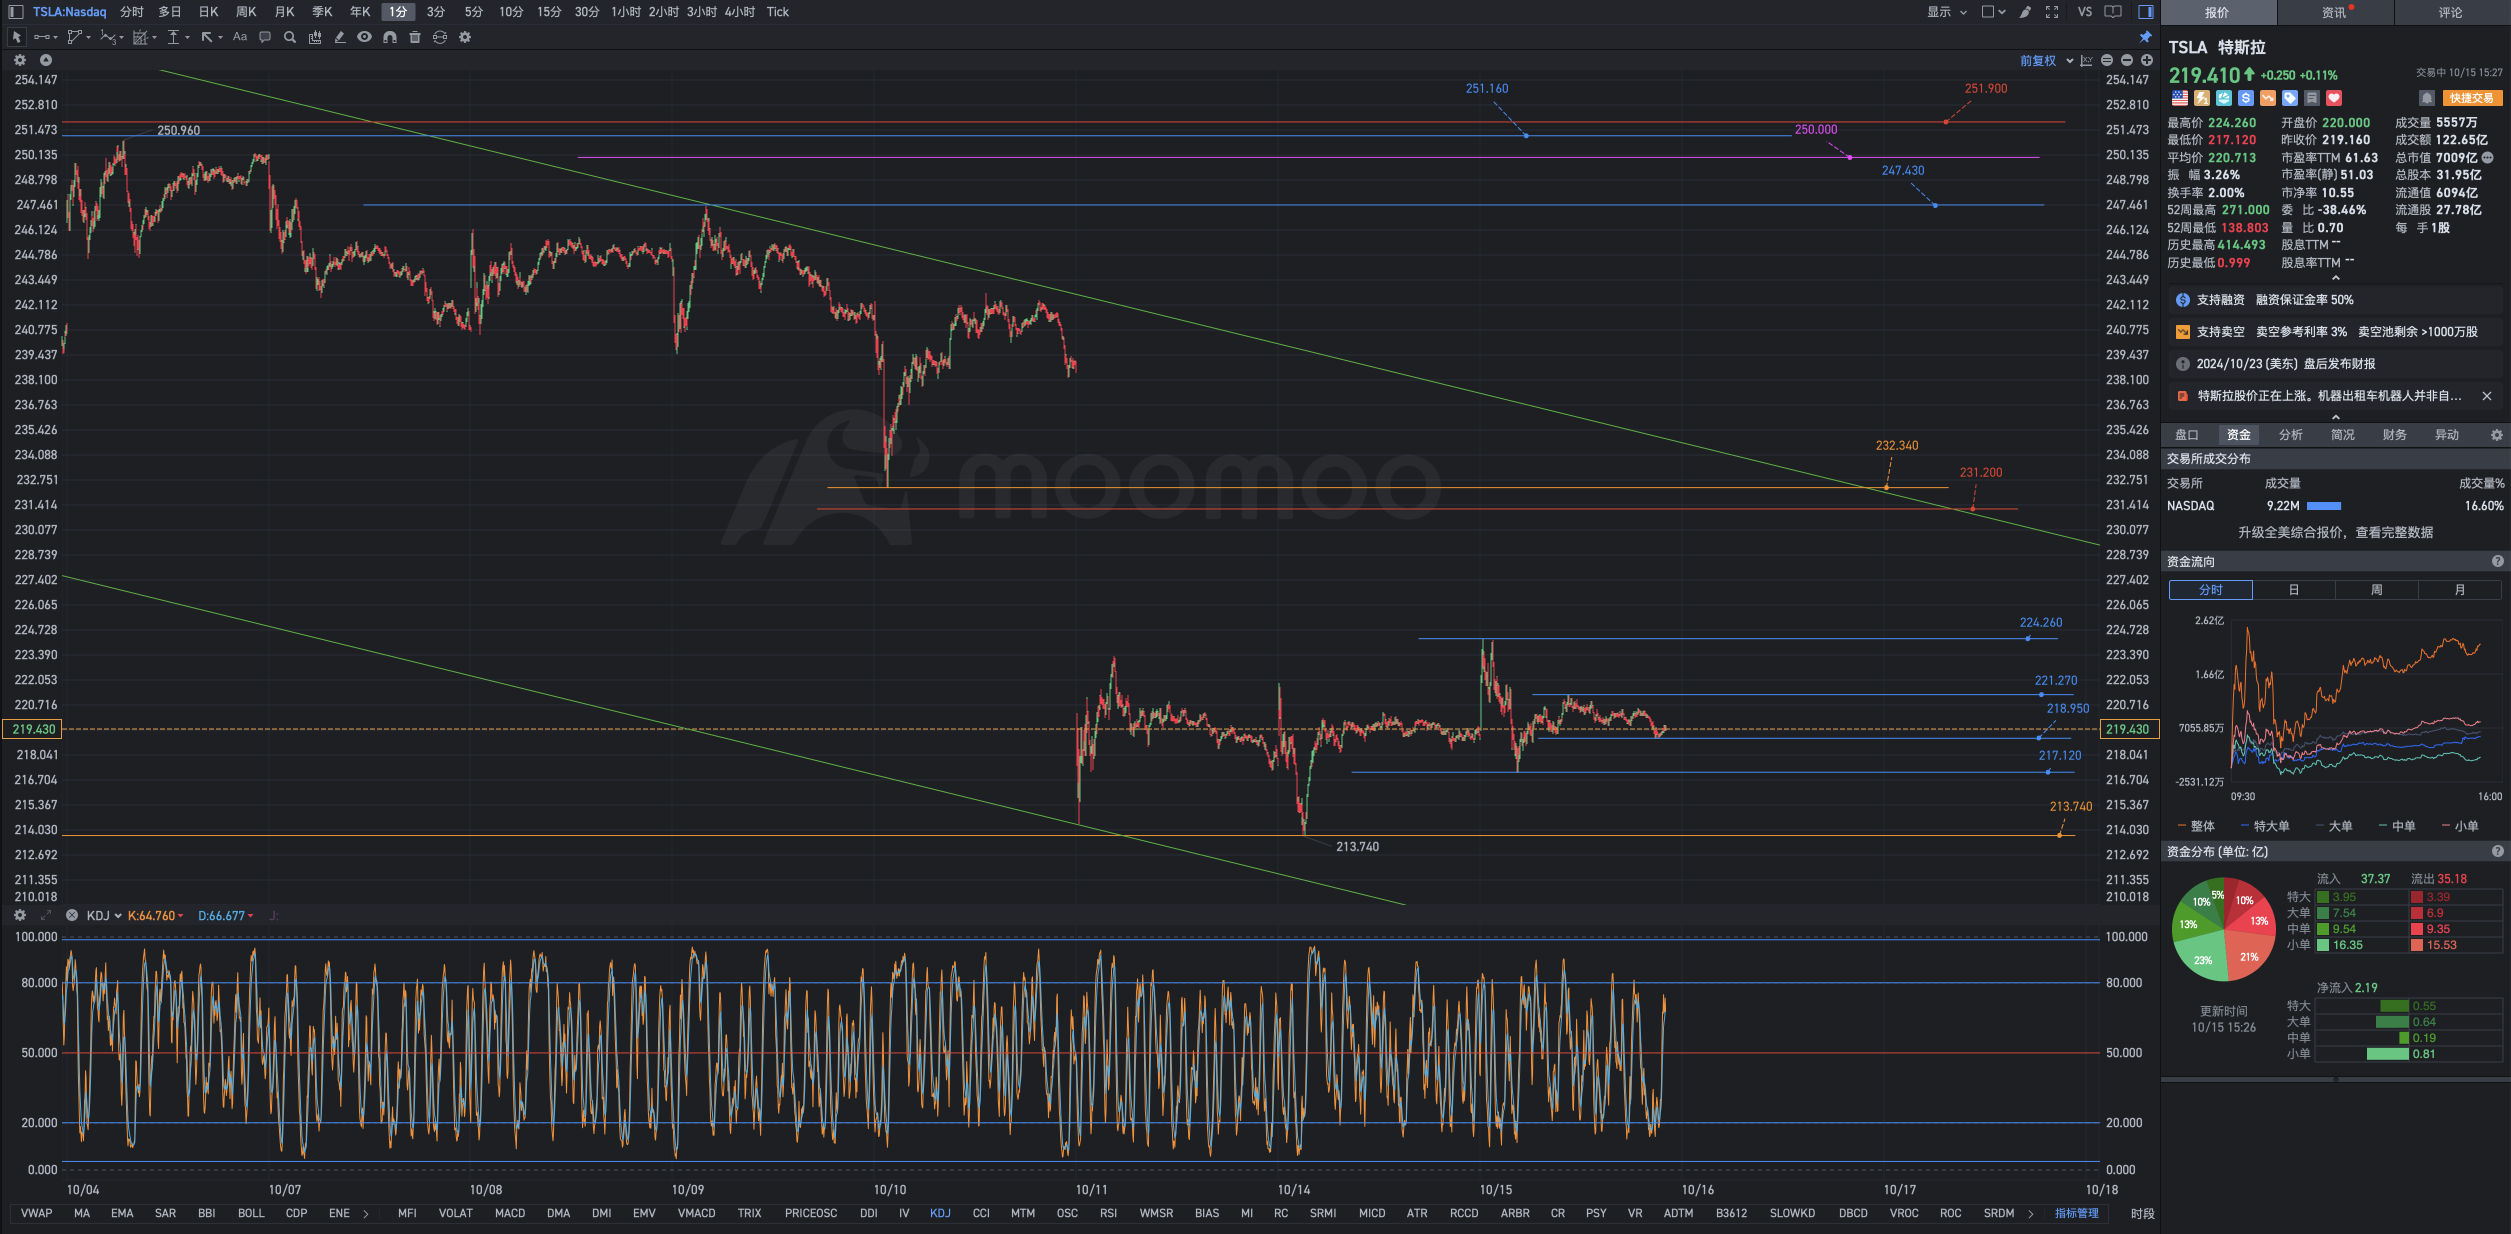Open drawing toolbar settings gear
The width and height of the screenshot is (2511, 1234).
pos(465,37)
